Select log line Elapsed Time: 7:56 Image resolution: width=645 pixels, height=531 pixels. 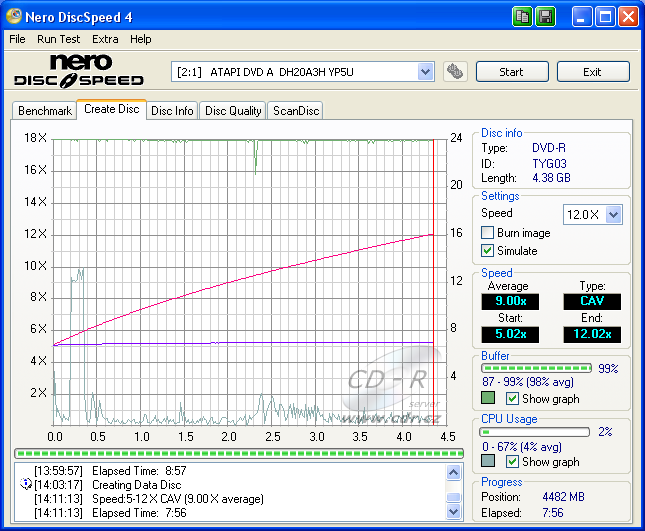pyautogui.click(x=139, y=513)
